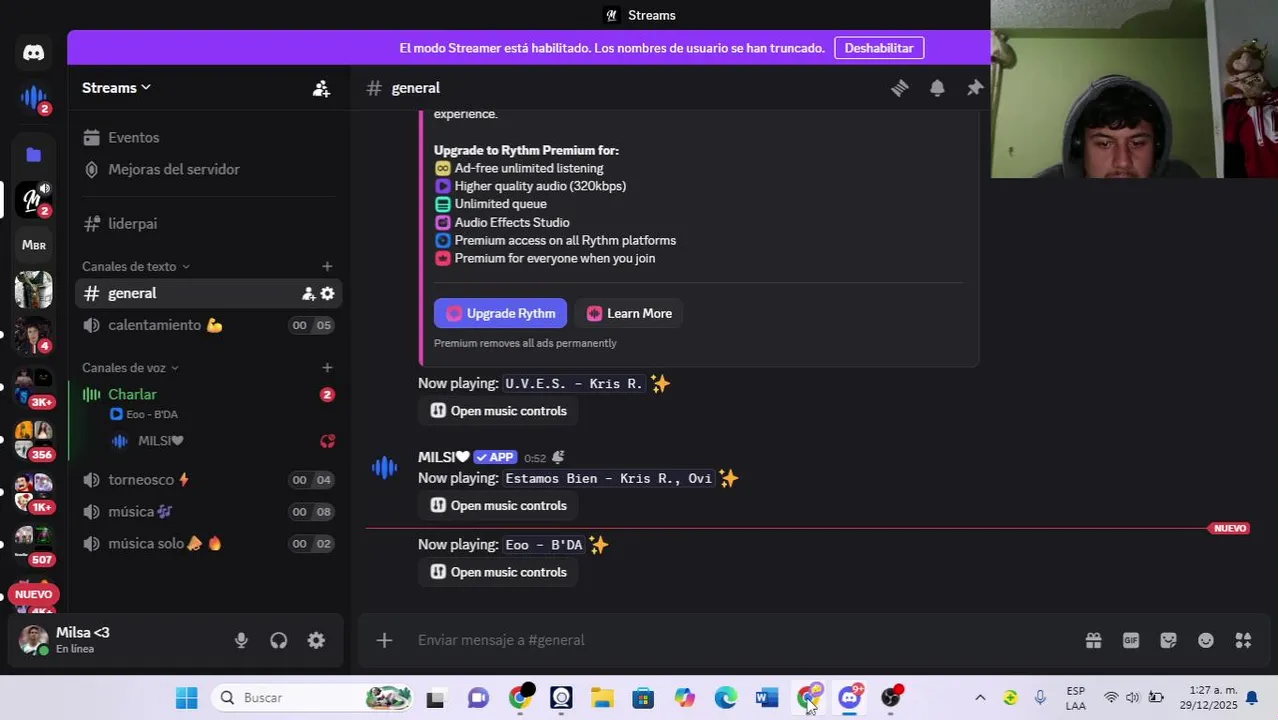
Task: Click Upgrade Rythm button
Action: tap(500, 313)
